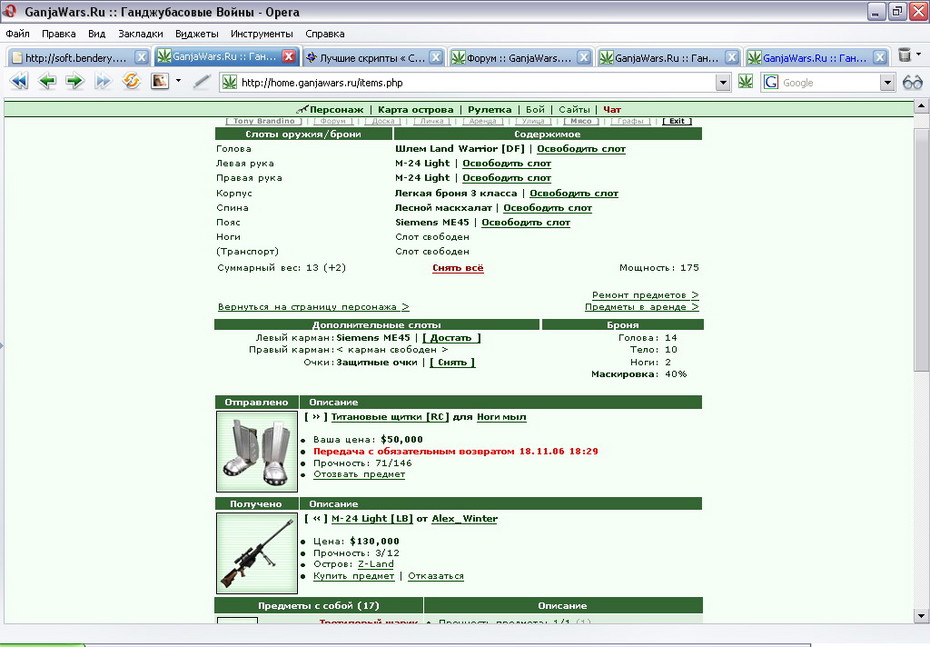Click the Купить предмет link
This screenshot has width=930, height=647.
click(353, 576)
